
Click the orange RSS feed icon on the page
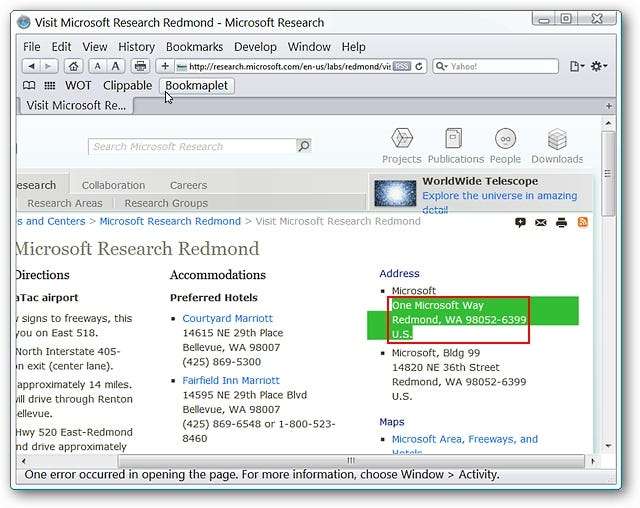click(x=582, y=222)
